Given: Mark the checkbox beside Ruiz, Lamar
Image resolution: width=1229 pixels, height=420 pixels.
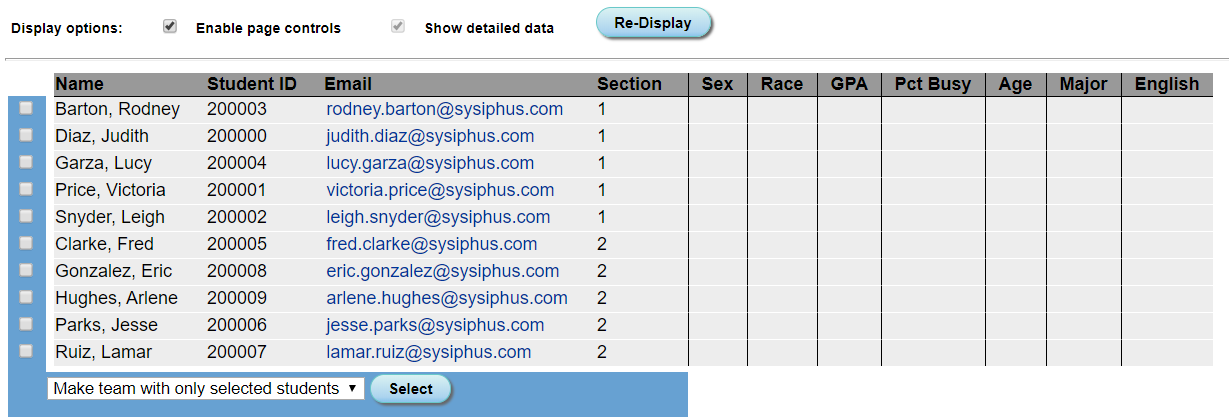Looking at the screenshot, I should click(x=26, y=351).
